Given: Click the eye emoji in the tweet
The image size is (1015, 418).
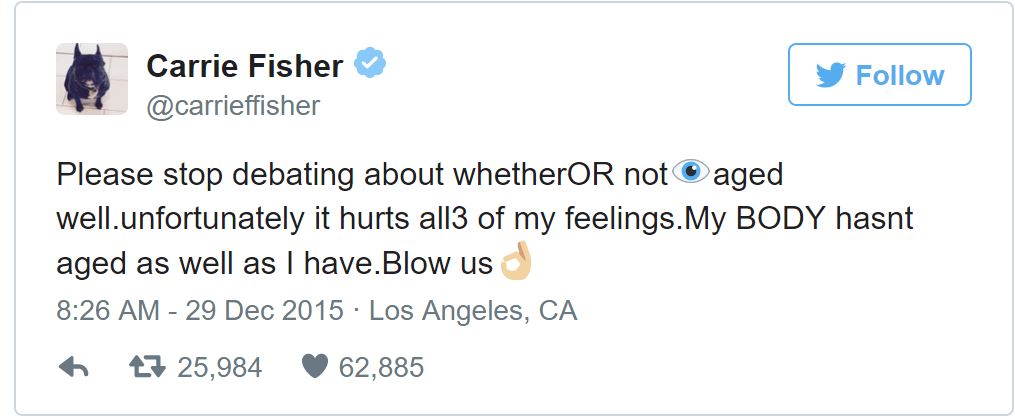Looking at the screenshot, I should (690, 173).
